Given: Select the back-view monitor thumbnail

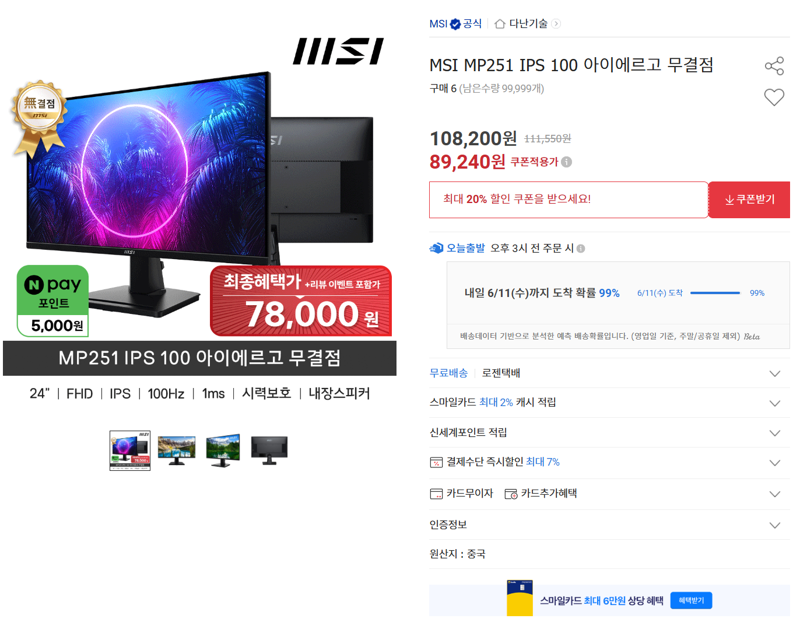Looking at the screenshot, I should (x=269, y=450).
